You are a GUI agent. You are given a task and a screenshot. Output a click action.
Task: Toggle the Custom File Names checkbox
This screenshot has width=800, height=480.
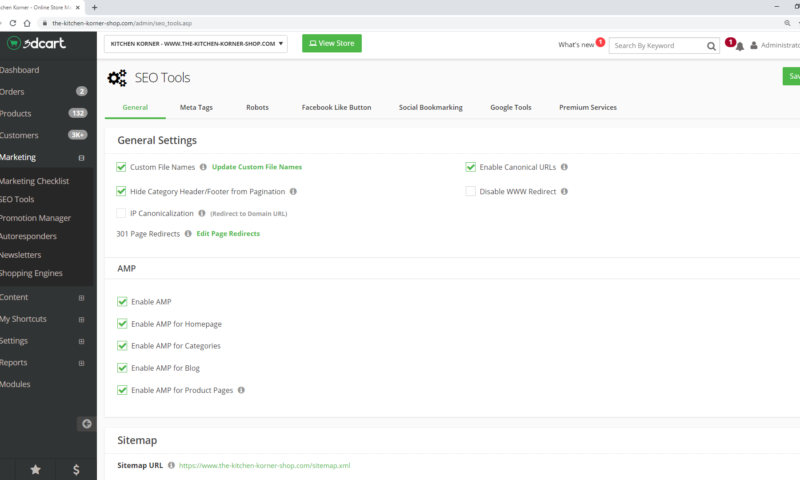(x=122, y=167)
